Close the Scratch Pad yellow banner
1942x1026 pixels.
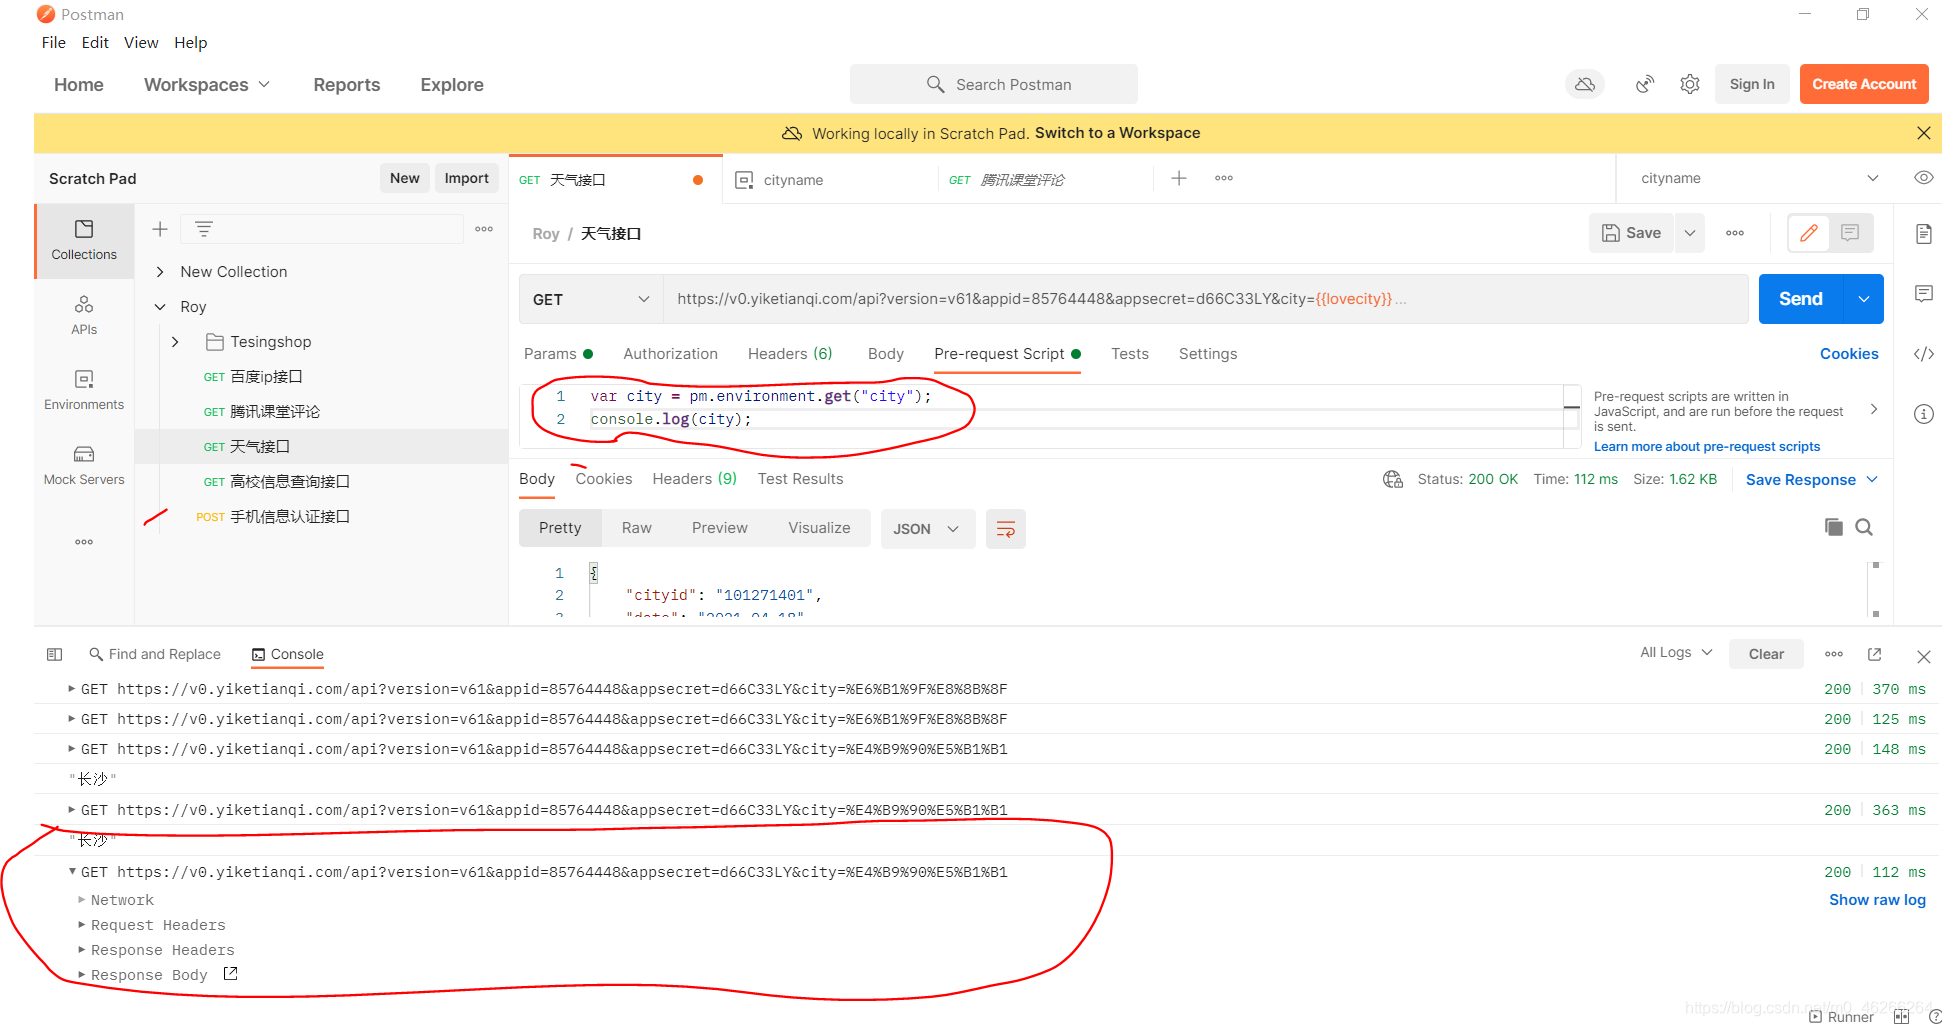pos(1923,133)
